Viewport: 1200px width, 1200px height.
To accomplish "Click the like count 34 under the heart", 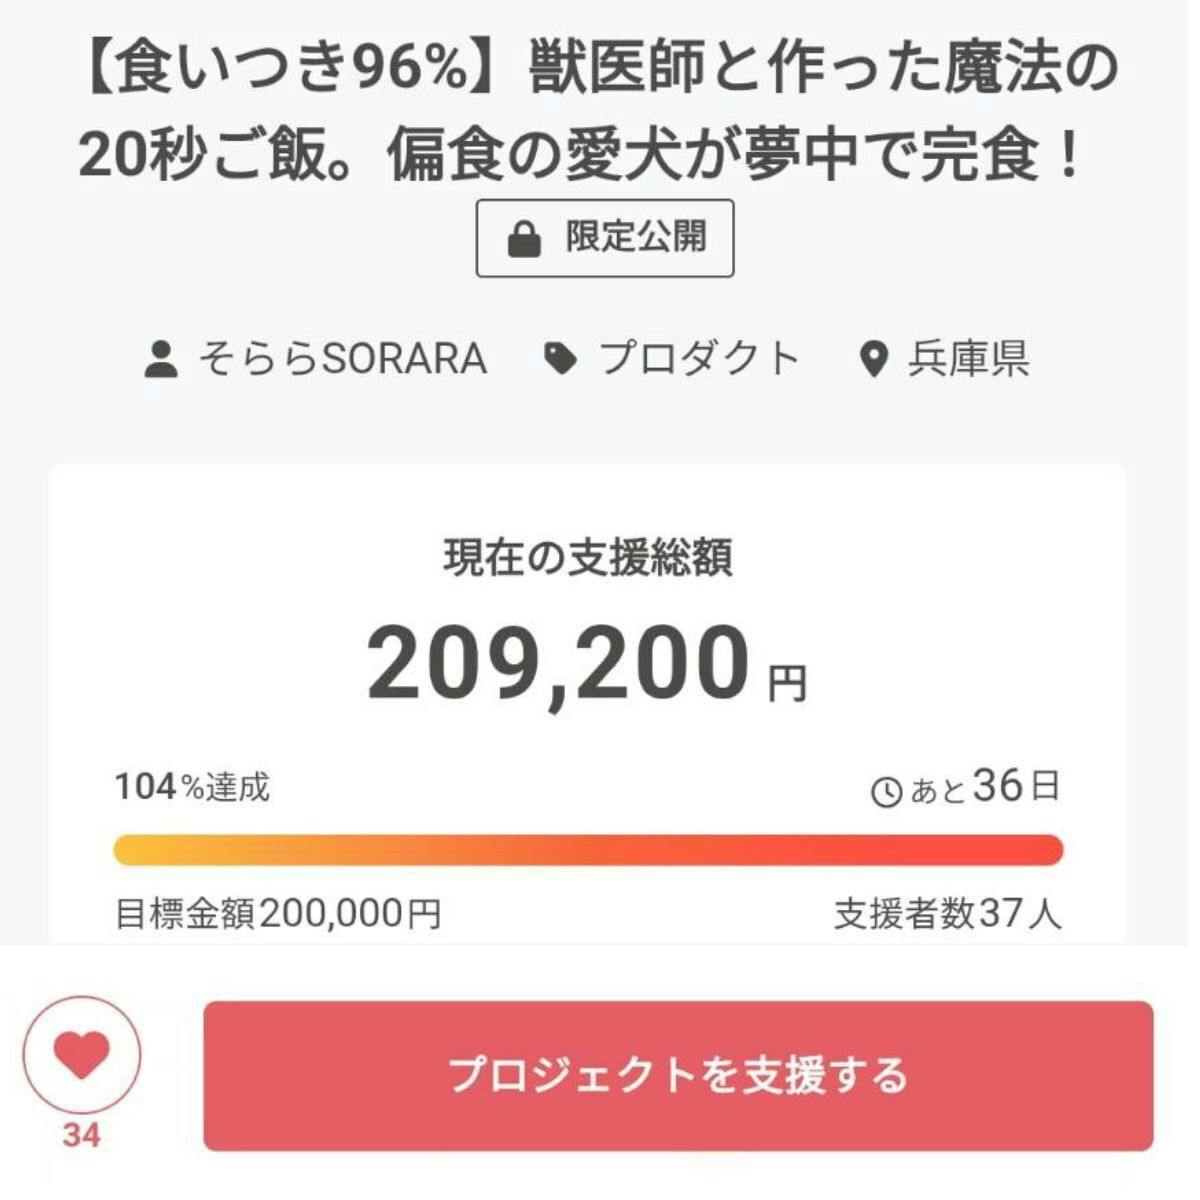I will coord(81,1136).
